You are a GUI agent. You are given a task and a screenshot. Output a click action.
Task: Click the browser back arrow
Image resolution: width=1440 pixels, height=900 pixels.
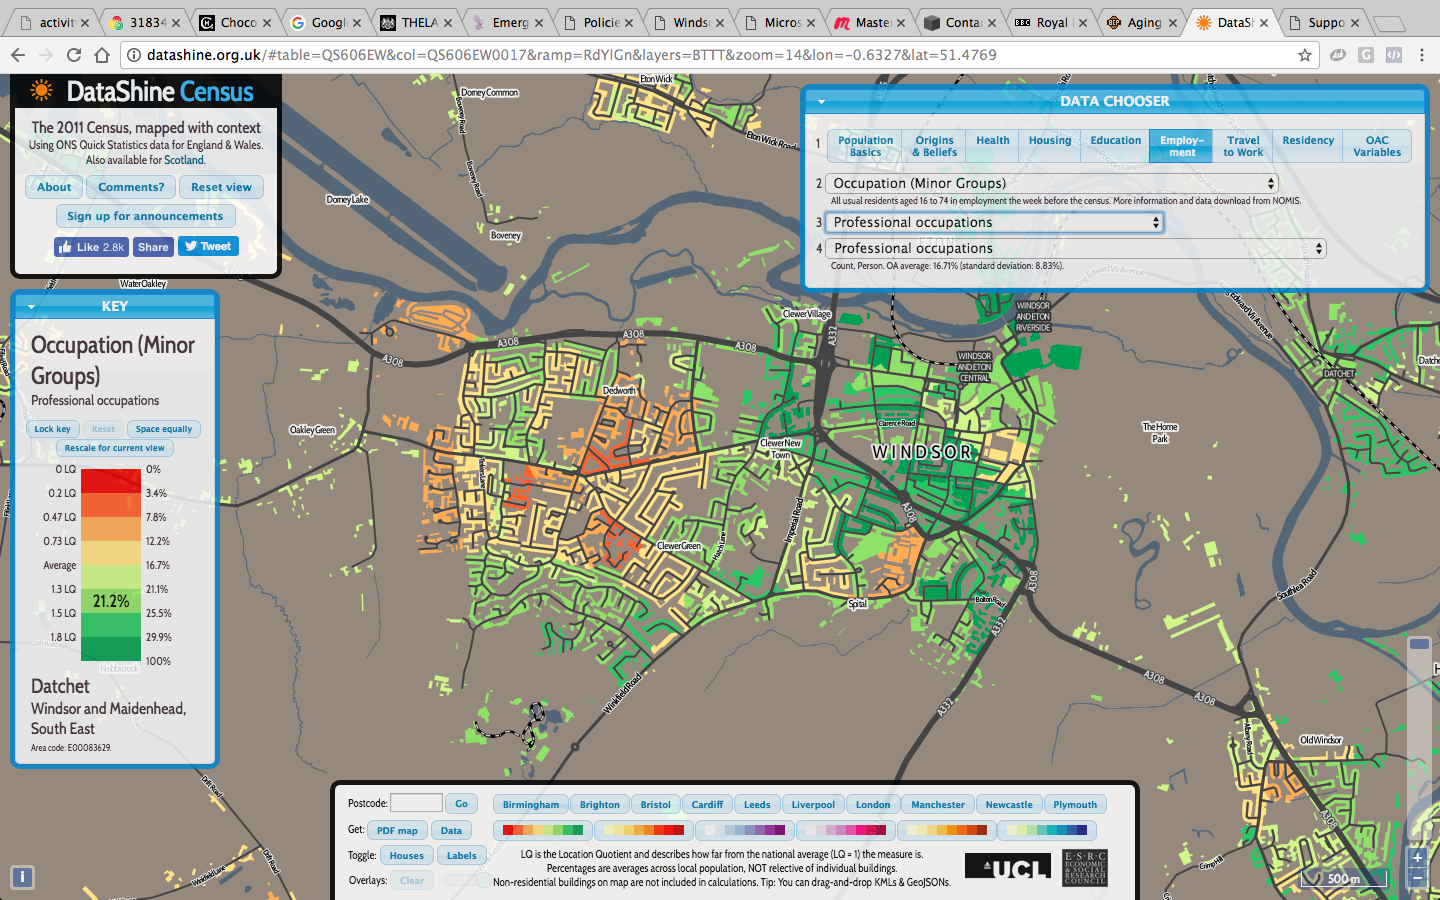tap(17, 55)
